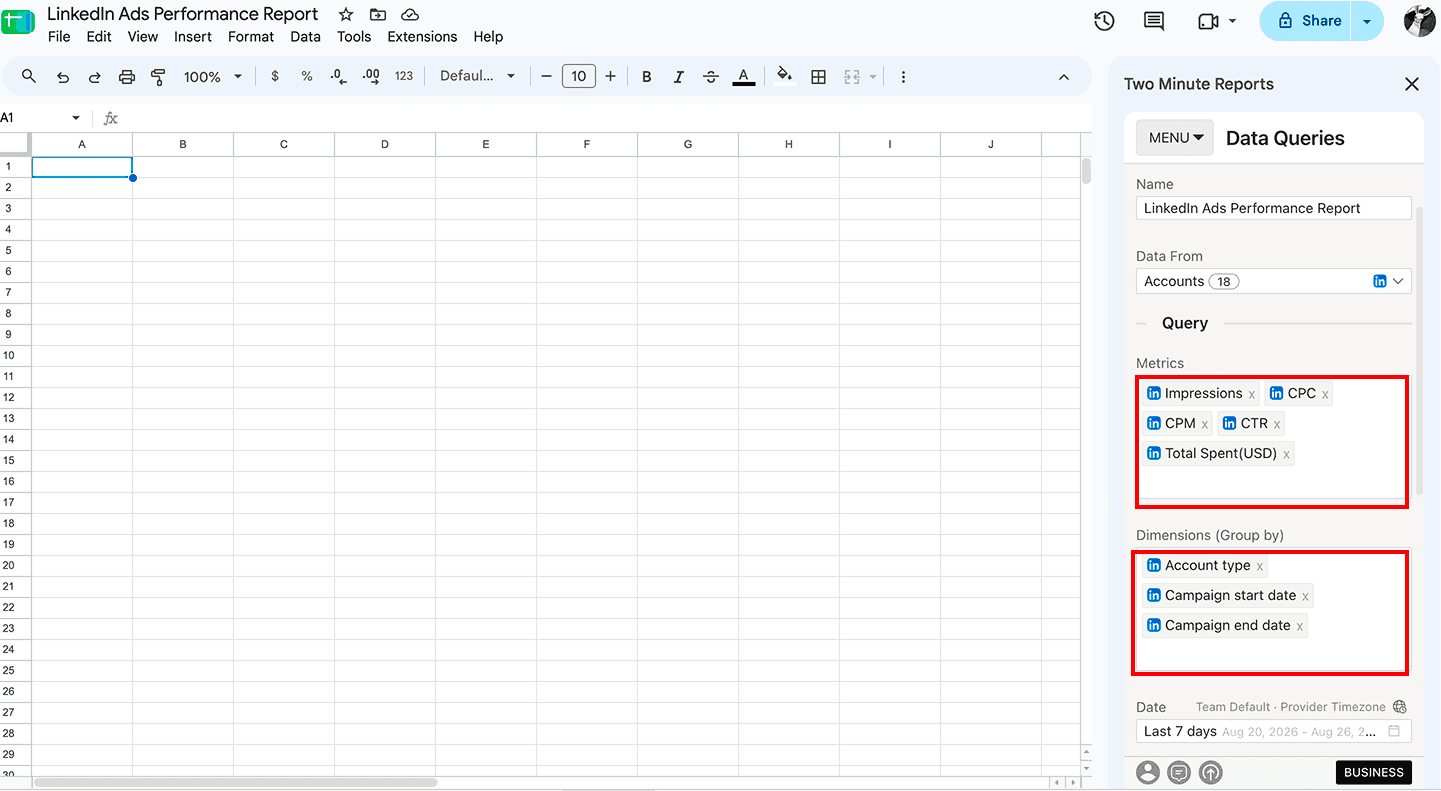
Task: Remove the Impressions metric chip
Action: tap(1251, 395)
